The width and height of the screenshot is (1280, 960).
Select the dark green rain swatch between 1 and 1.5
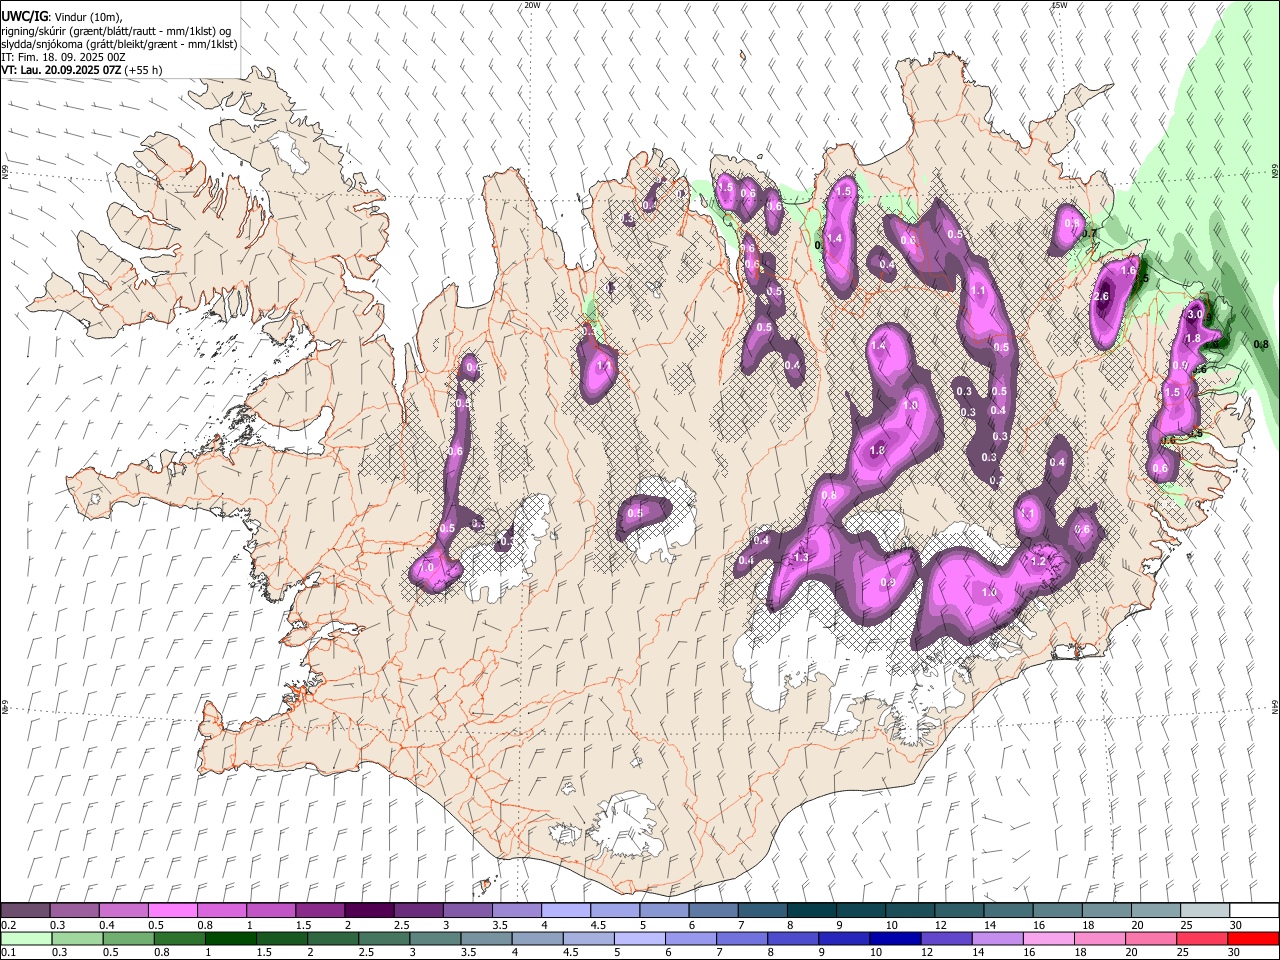tap(230, 938)
